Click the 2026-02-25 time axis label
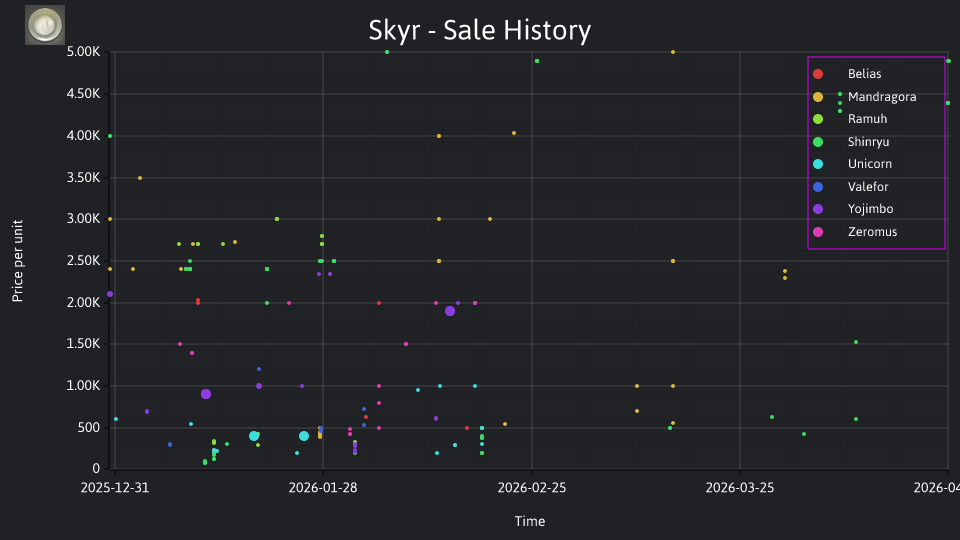The image size is (960, 540). tap(531, 488)
